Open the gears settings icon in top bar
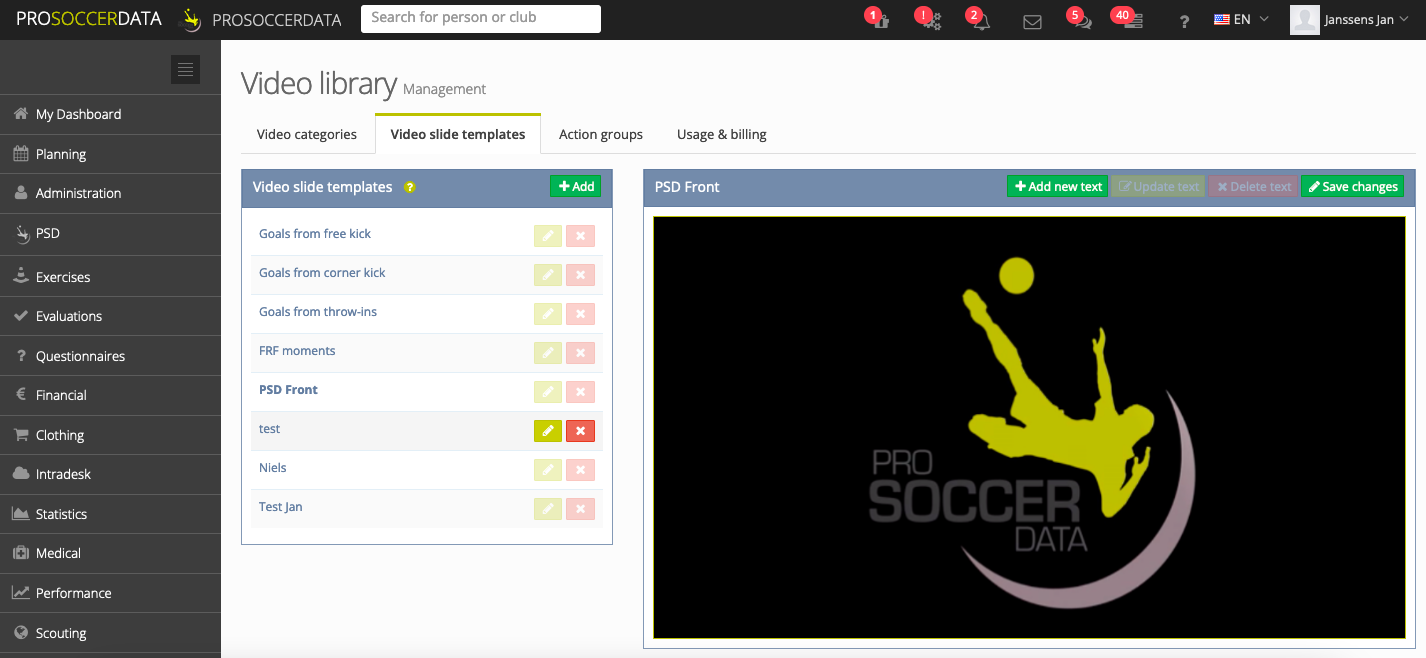 [931, 20]
